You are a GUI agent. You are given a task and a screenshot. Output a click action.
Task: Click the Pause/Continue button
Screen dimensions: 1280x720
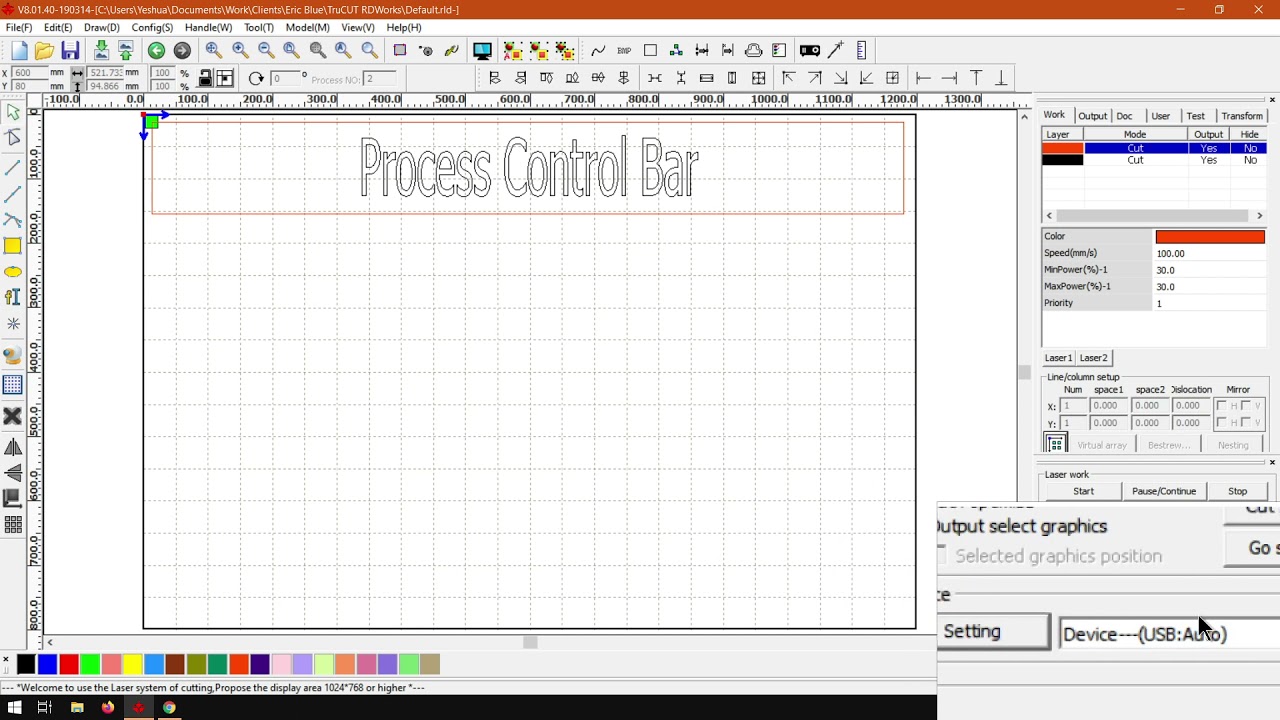[x=1164, y=491]
